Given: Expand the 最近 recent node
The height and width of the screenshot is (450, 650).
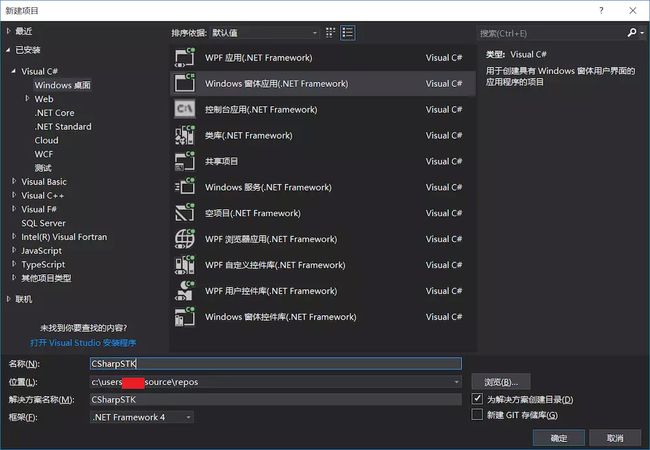Looking at the screenshot, I should click(8, 31).
